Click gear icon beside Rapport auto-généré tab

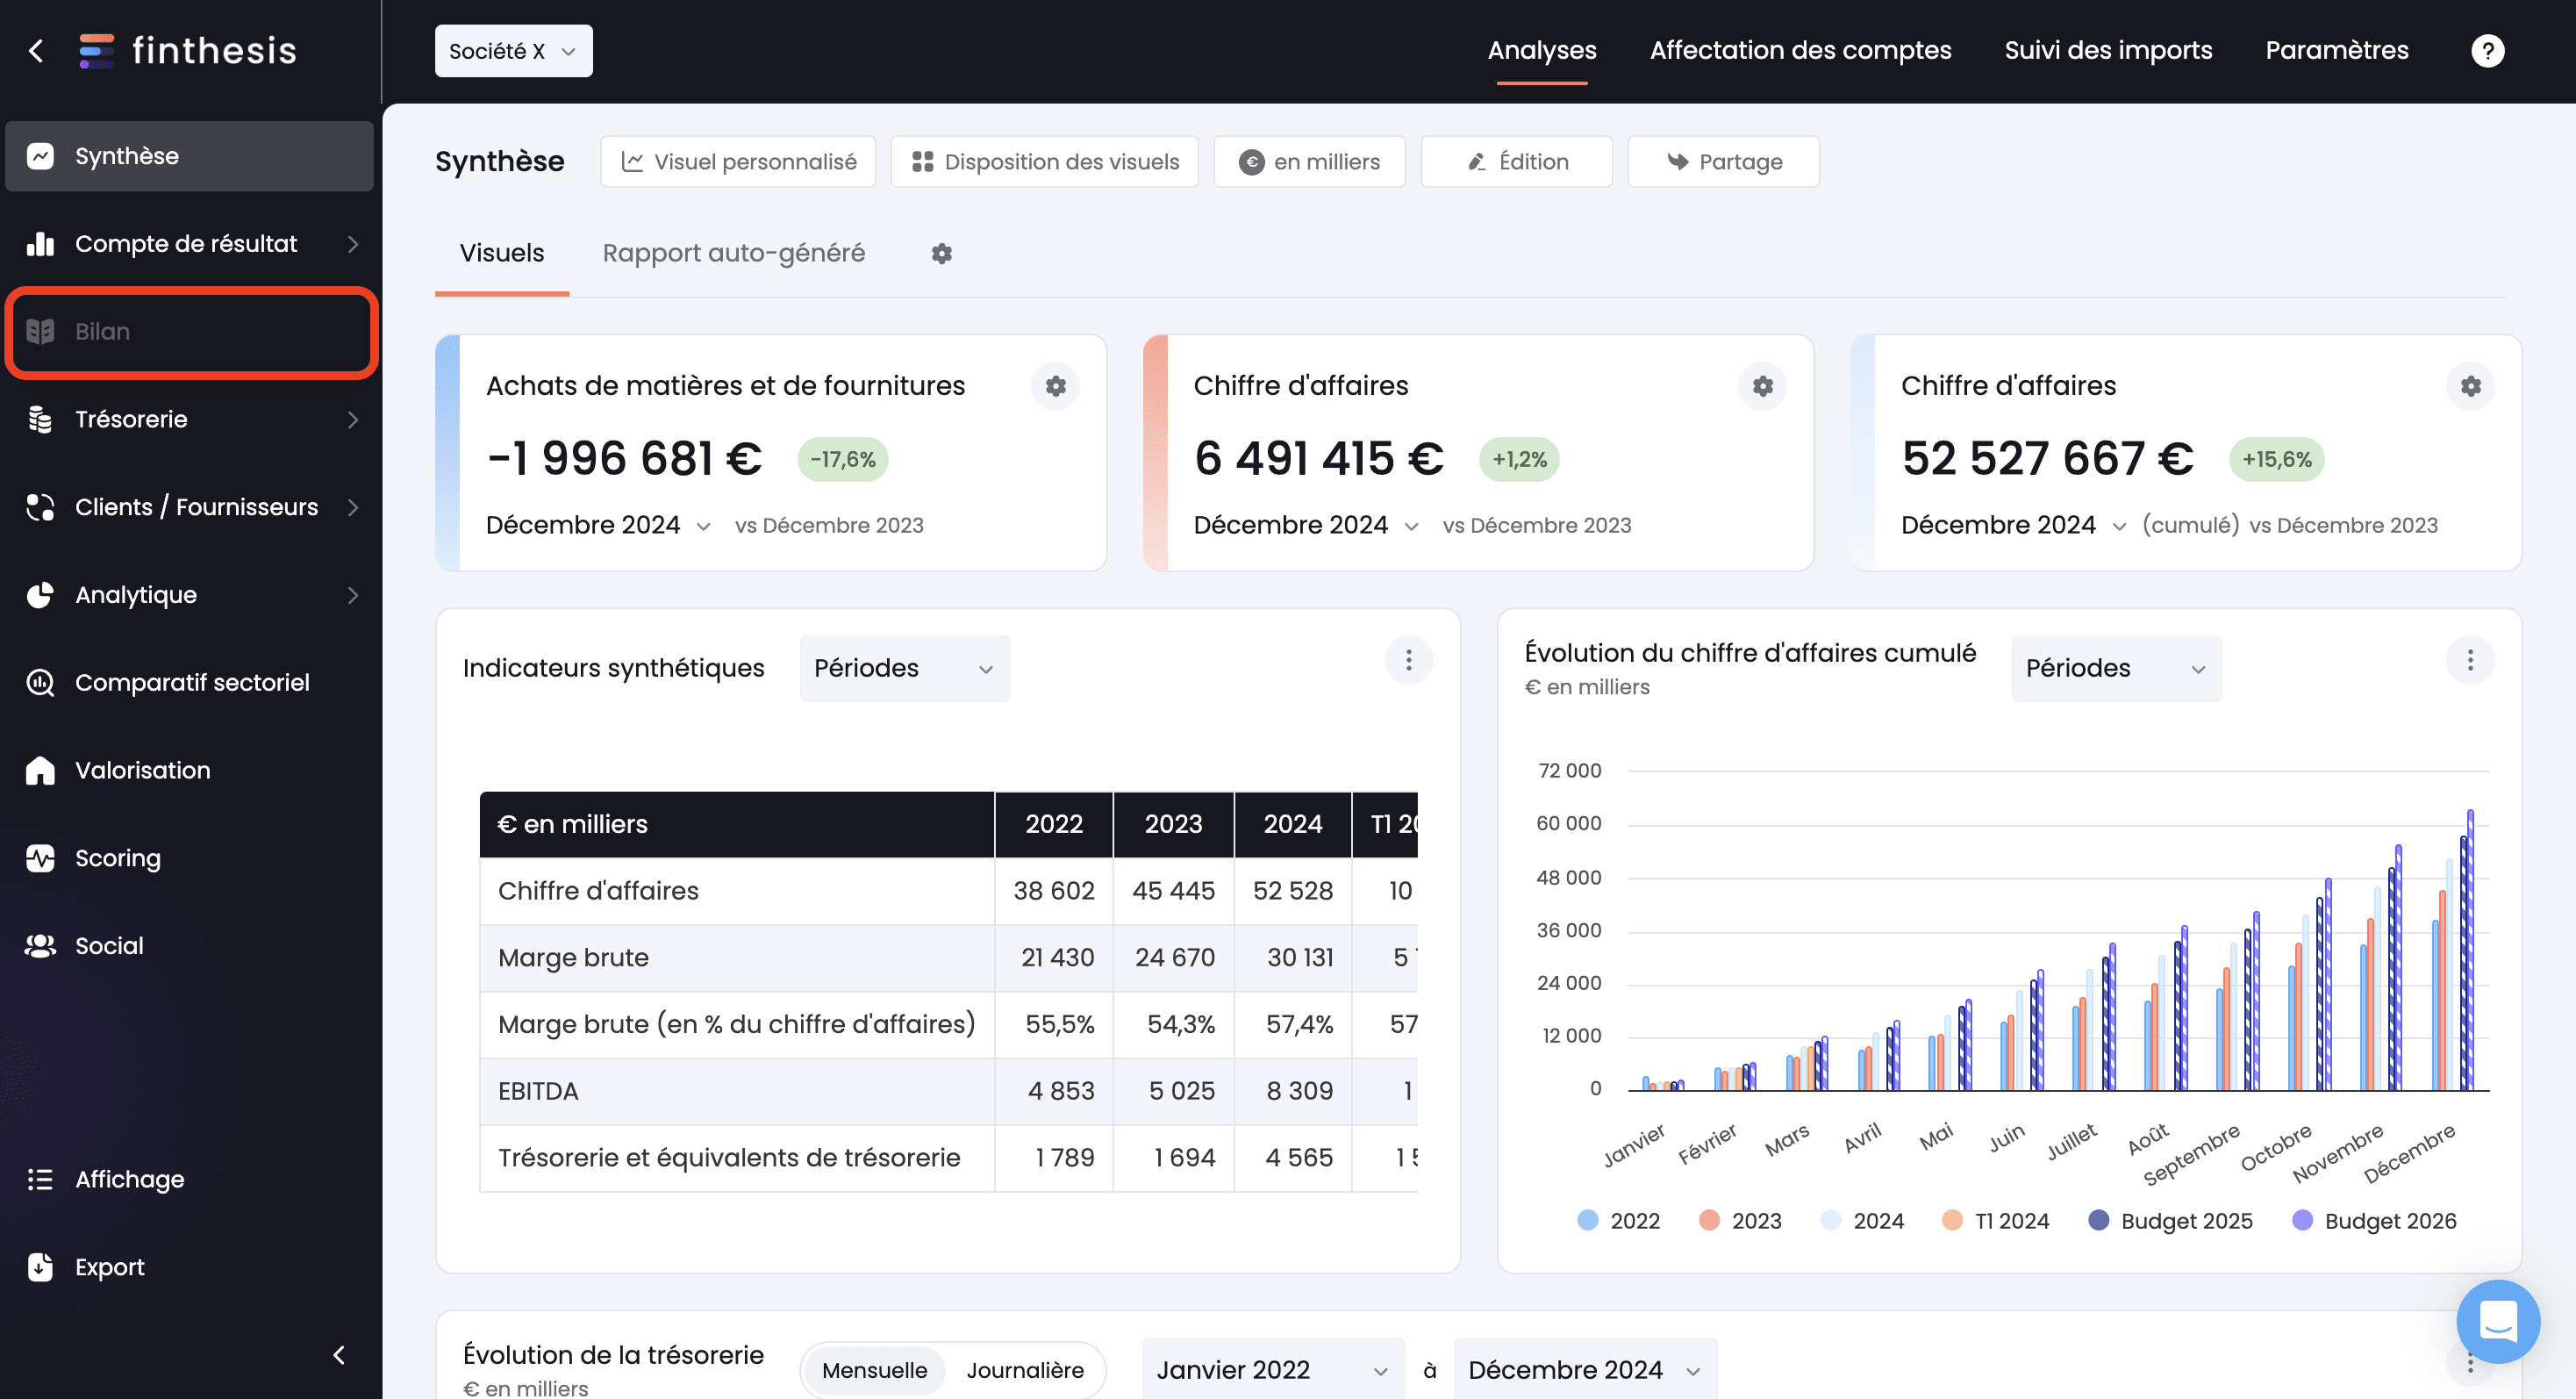pyautogui.click(x=941, y=254)
